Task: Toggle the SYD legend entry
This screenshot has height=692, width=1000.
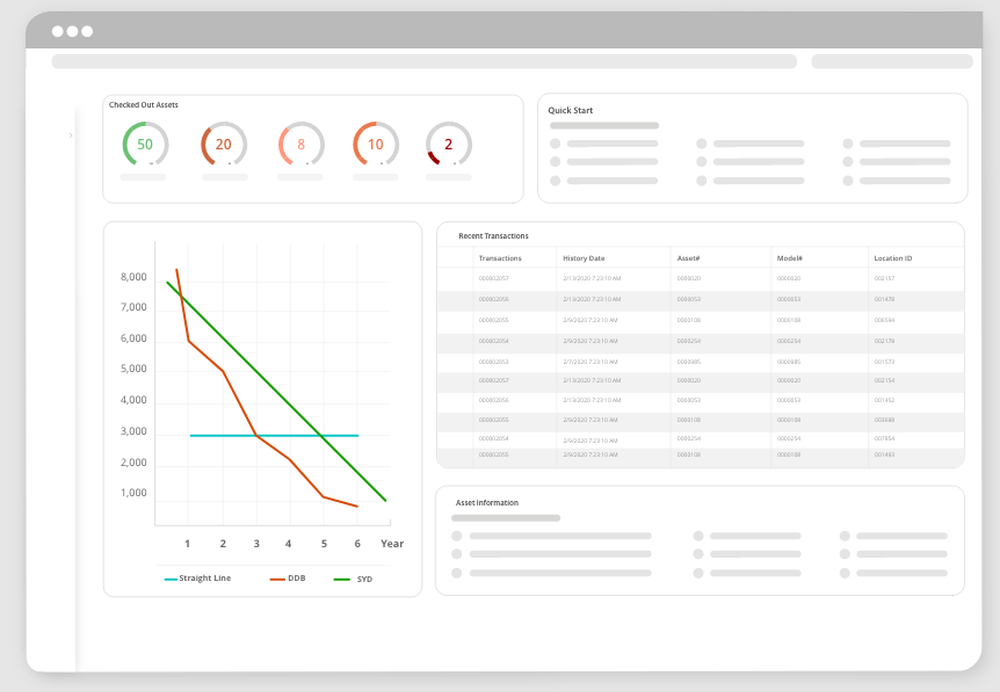Action: pos(353,579)
